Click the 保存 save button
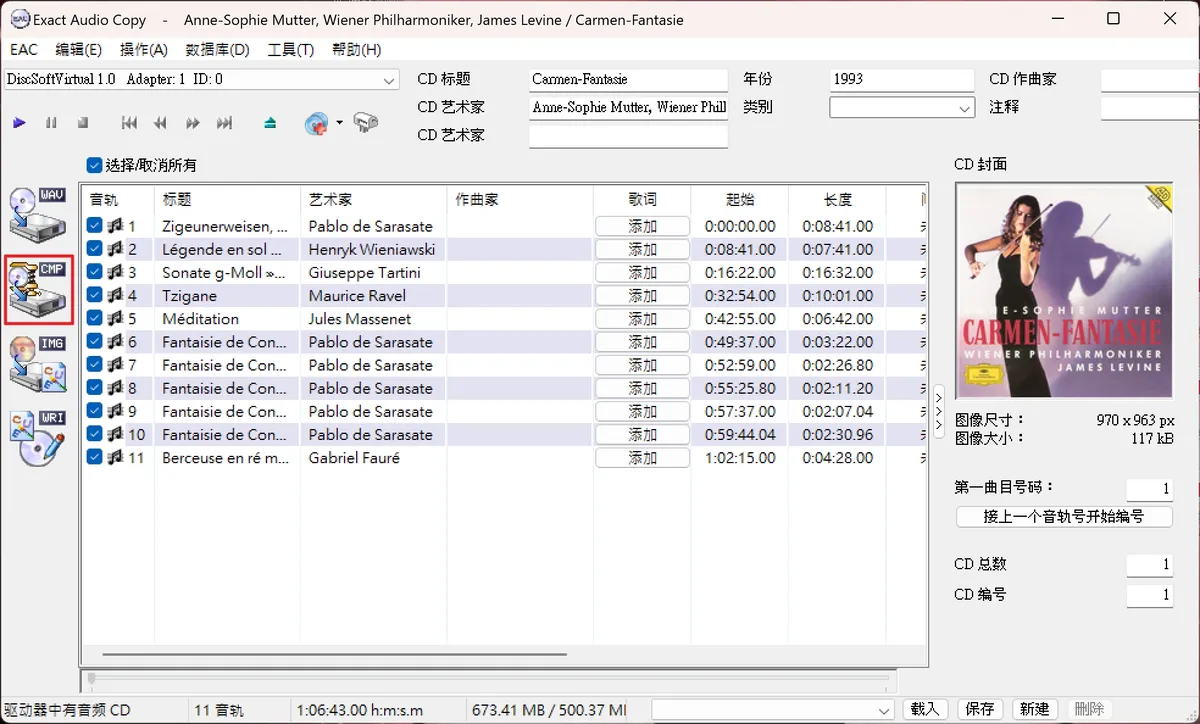 pos(980,709)
